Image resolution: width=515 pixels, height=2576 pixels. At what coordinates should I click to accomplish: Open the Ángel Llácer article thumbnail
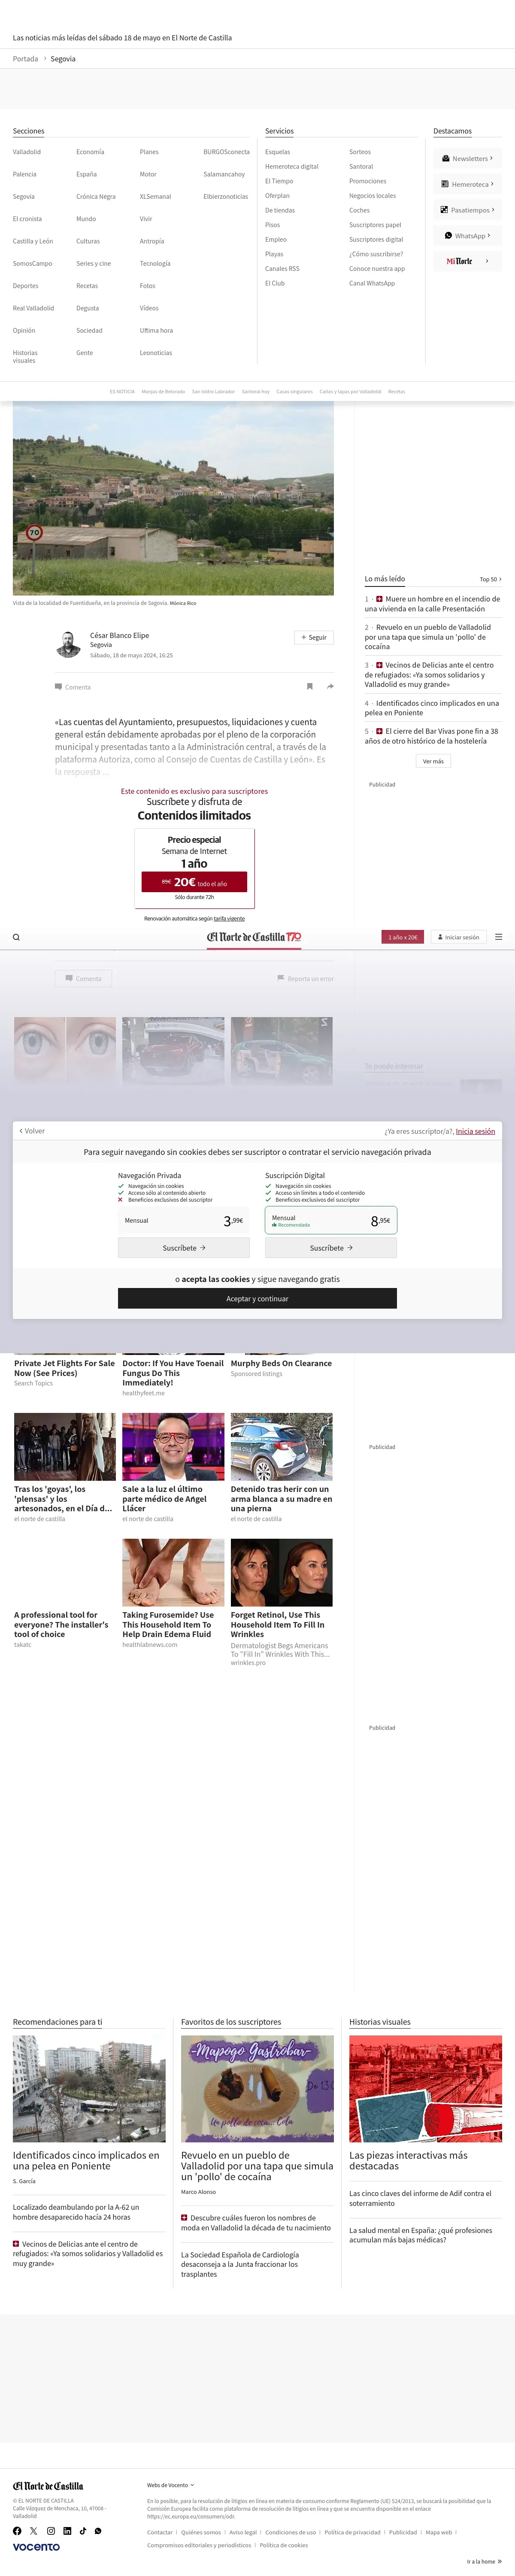(173, 1446)
